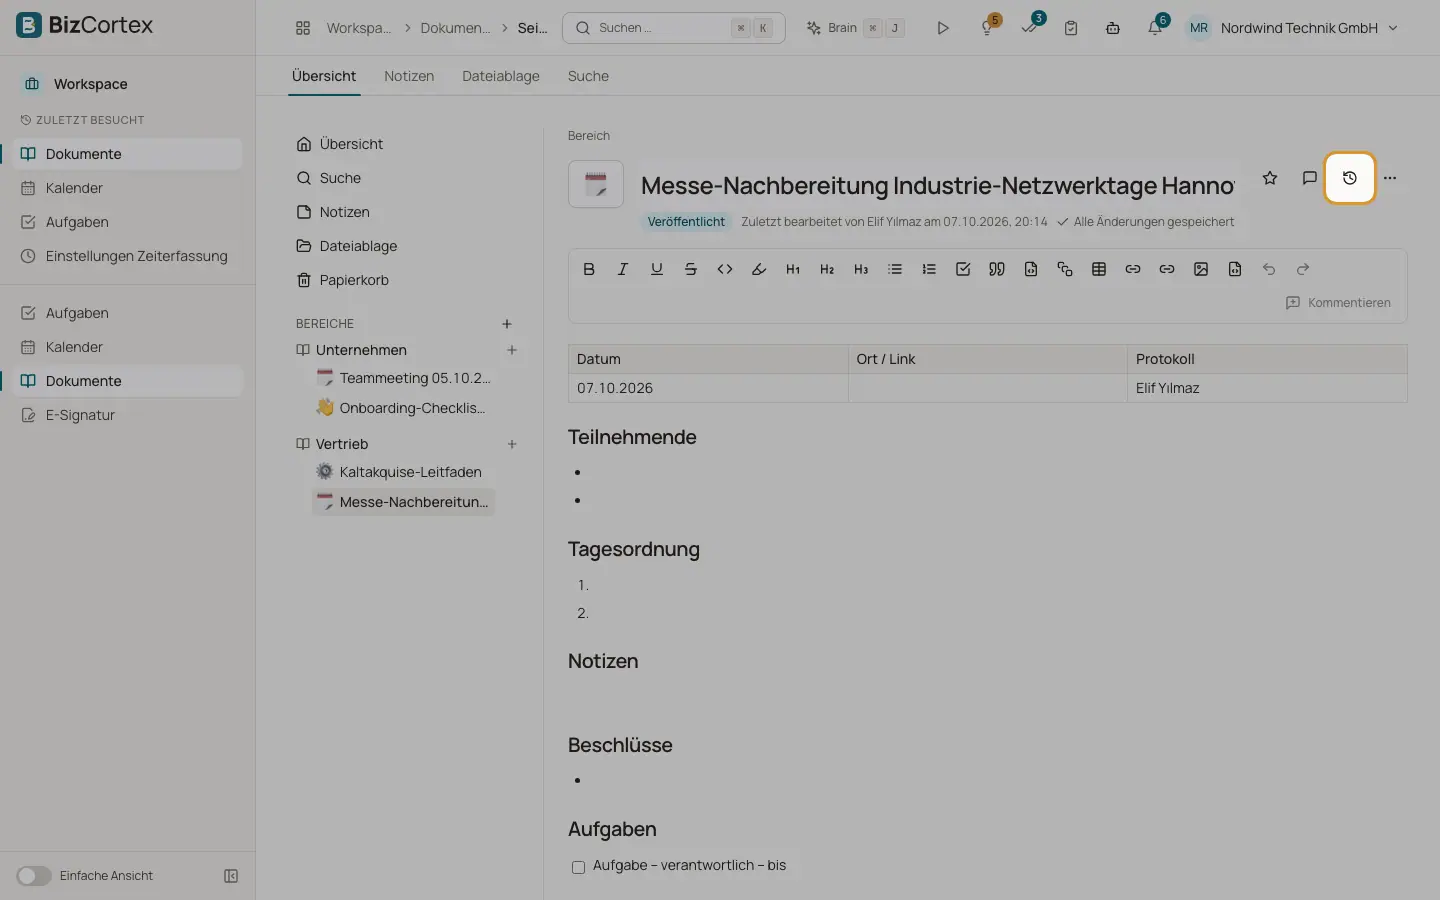Open the lightbulb ideas with badge 5
Image resolution: width=1440 pixels, height=900 pixels.
click(x=988, y=28)
